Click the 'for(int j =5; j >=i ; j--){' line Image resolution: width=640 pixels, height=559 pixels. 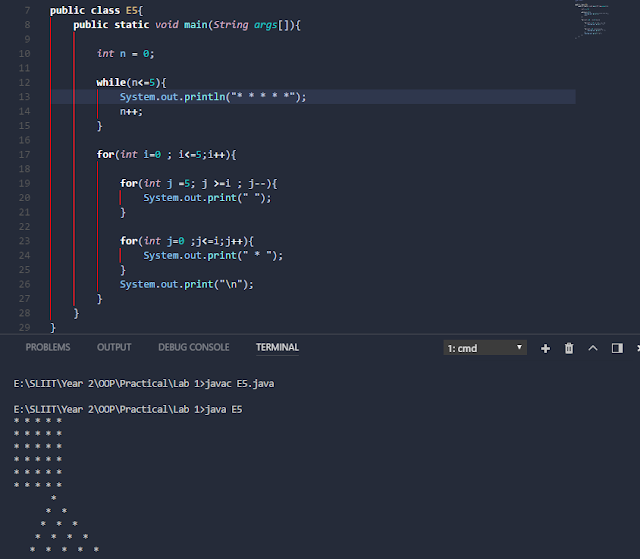(x=198, y=184)
